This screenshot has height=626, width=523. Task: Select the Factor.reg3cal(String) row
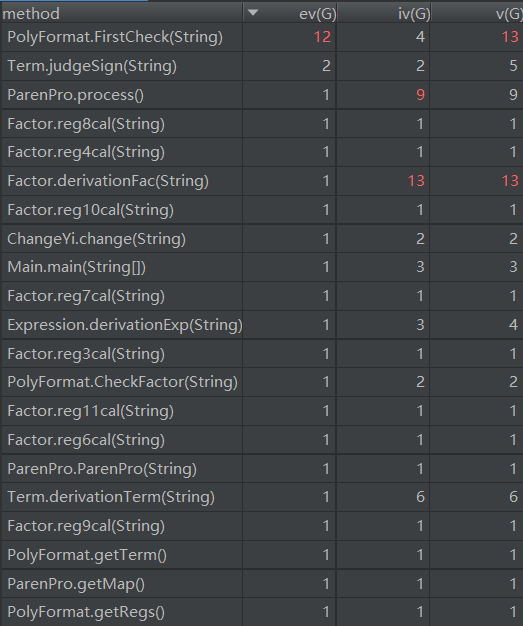262,354
